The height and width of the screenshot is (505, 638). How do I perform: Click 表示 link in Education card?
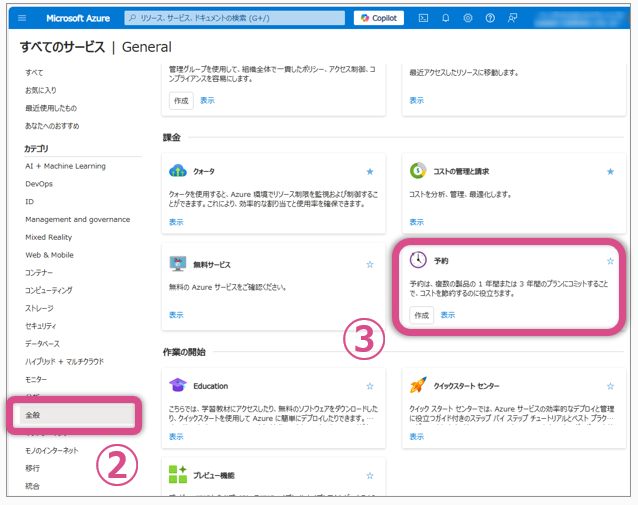click(176, 437)
